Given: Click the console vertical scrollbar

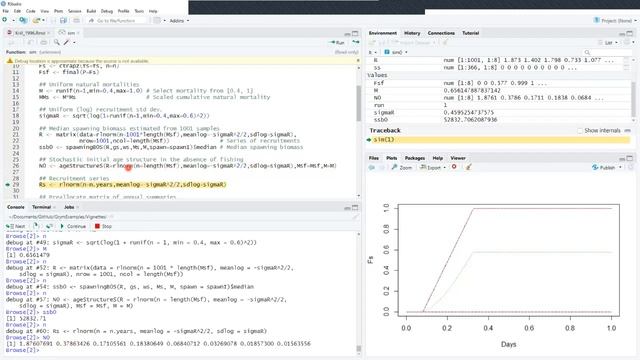Looking at the screenshot, I should click(x=359, y=349).
